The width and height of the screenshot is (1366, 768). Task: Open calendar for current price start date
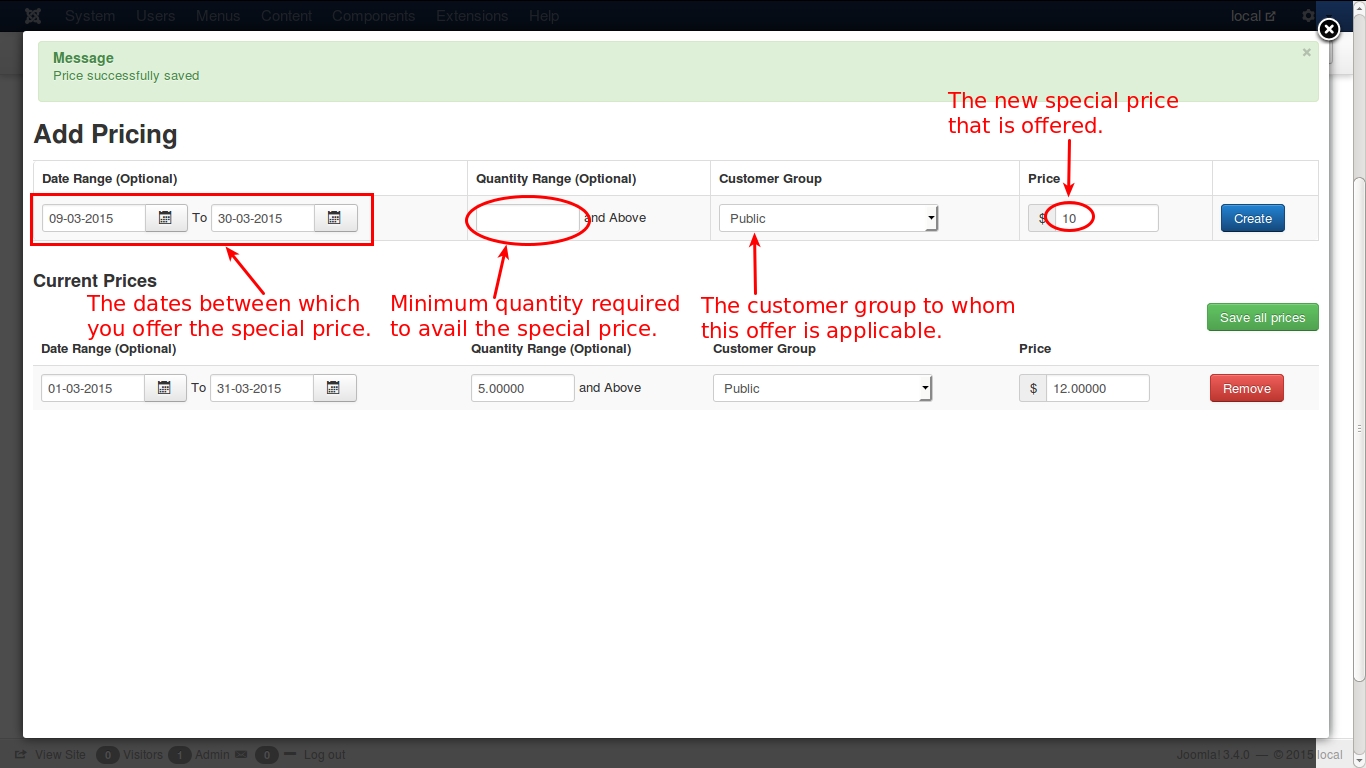click(x=165, y=388)
